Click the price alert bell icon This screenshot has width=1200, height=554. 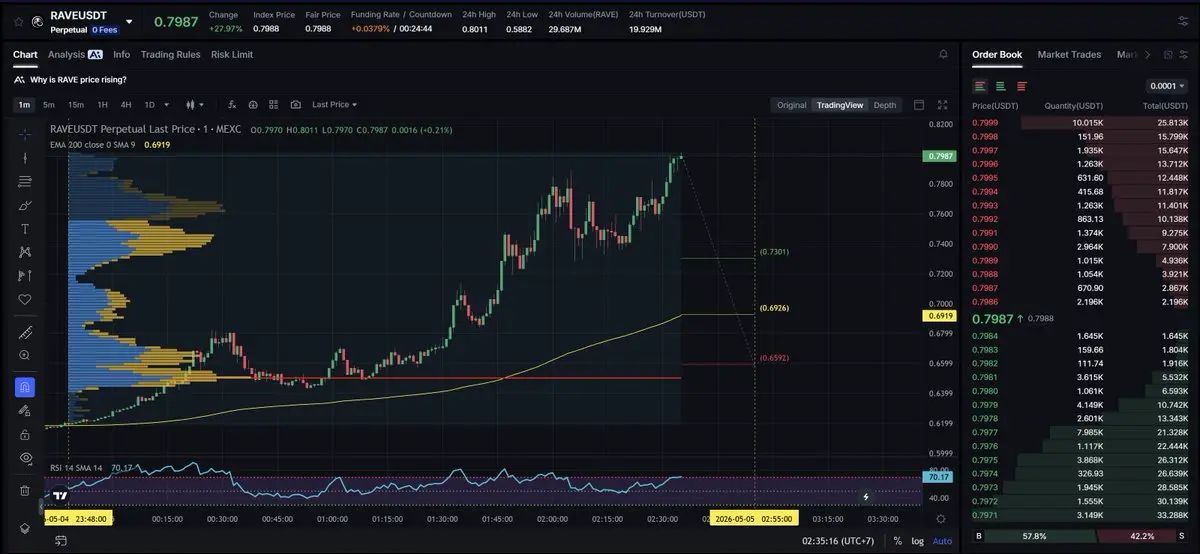click(x=943, y=54)
